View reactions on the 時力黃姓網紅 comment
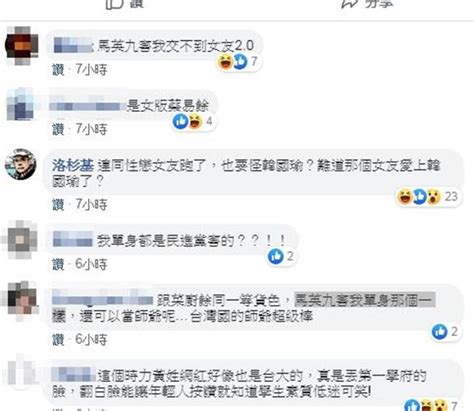Screen dimensions: 474x411 pos(430,406)
